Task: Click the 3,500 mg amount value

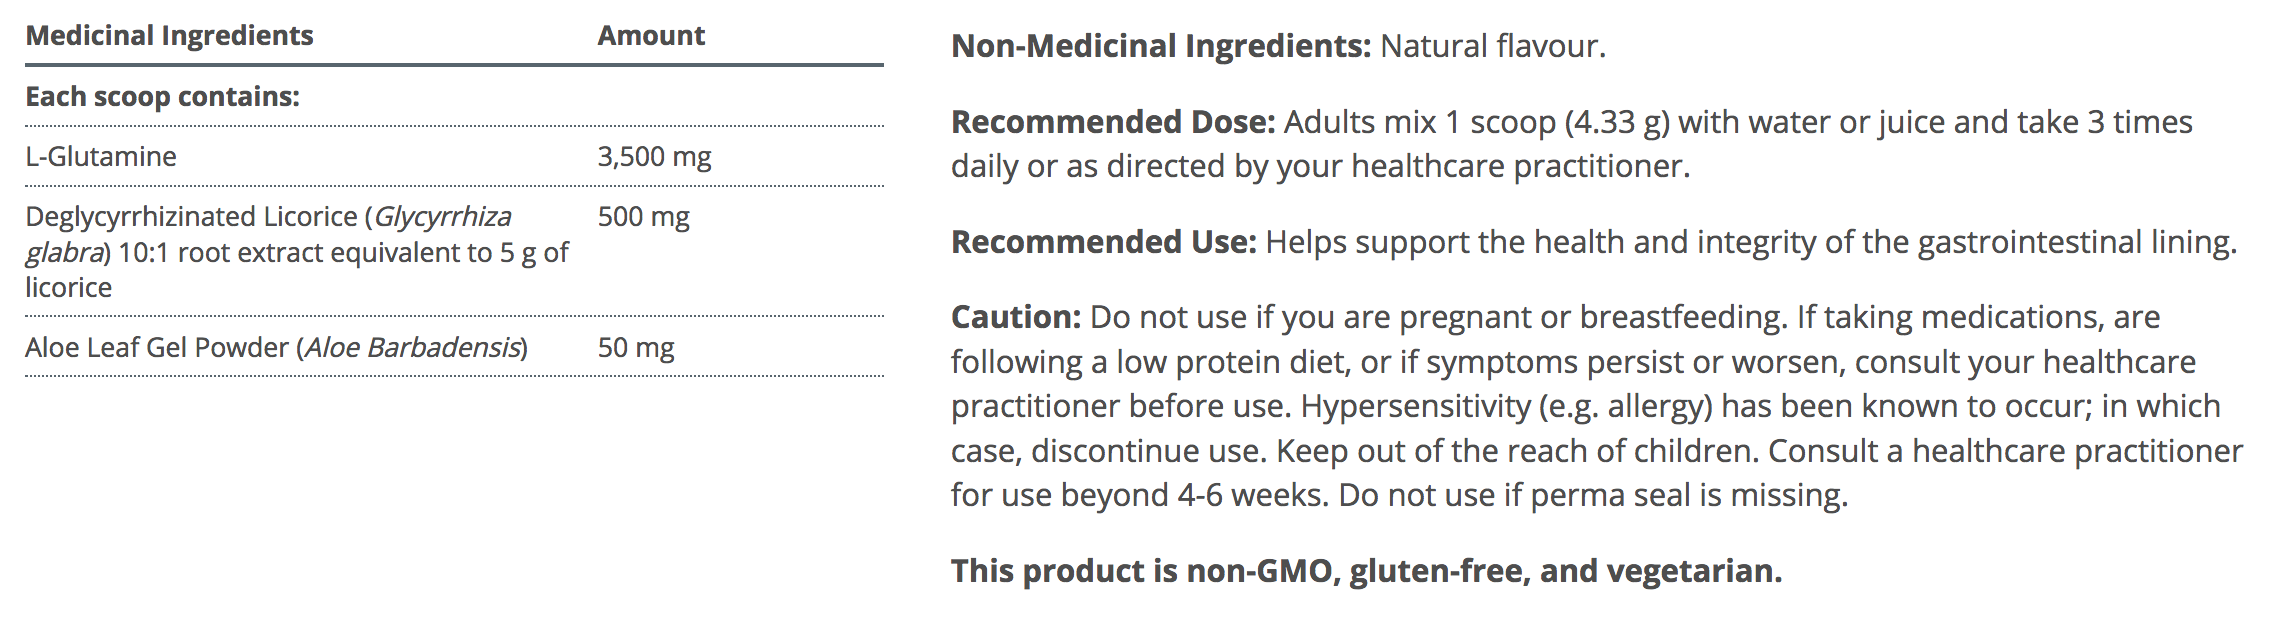Action: pos(654,157)
